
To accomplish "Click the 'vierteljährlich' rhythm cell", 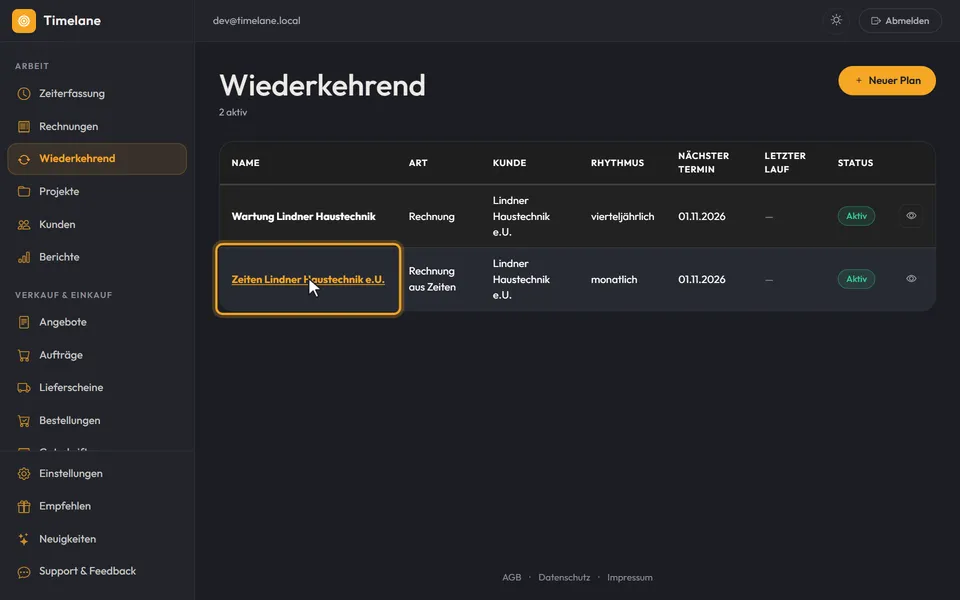I will tap(623, 216).
